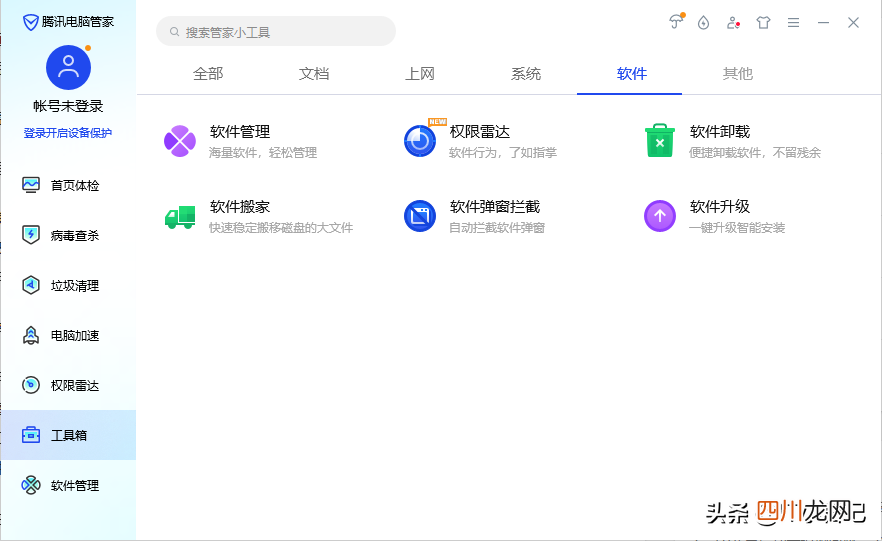Open 首页体检 monitor icon in sidebar
The image size is (882, 541).
[x=31, y=185]
